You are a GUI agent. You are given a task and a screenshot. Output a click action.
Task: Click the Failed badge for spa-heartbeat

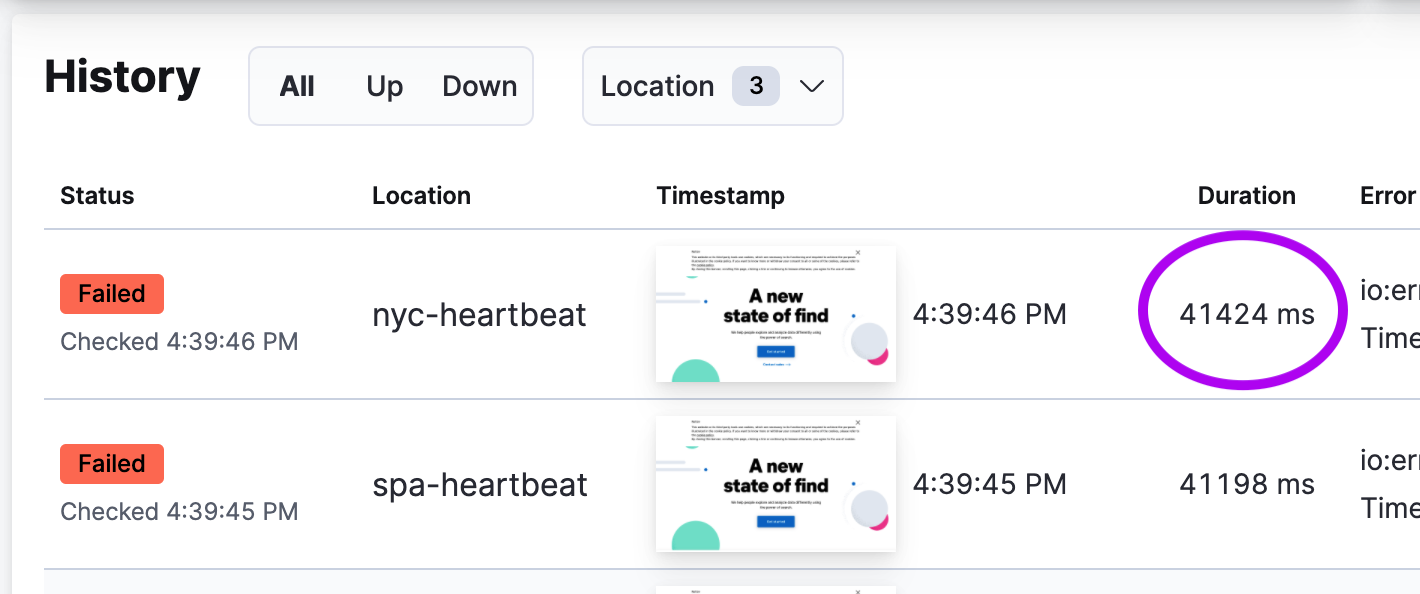pos(111,463)
